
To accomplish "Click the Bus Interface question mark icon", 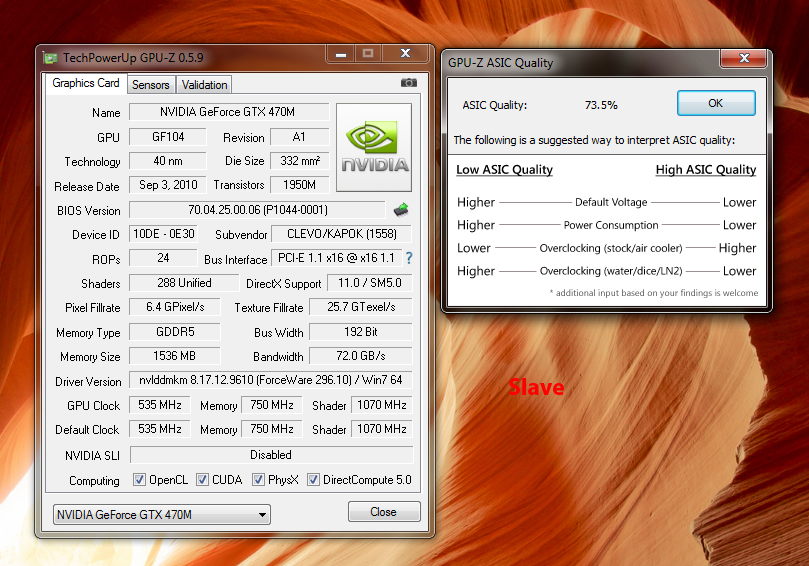I will click(409, 258).
